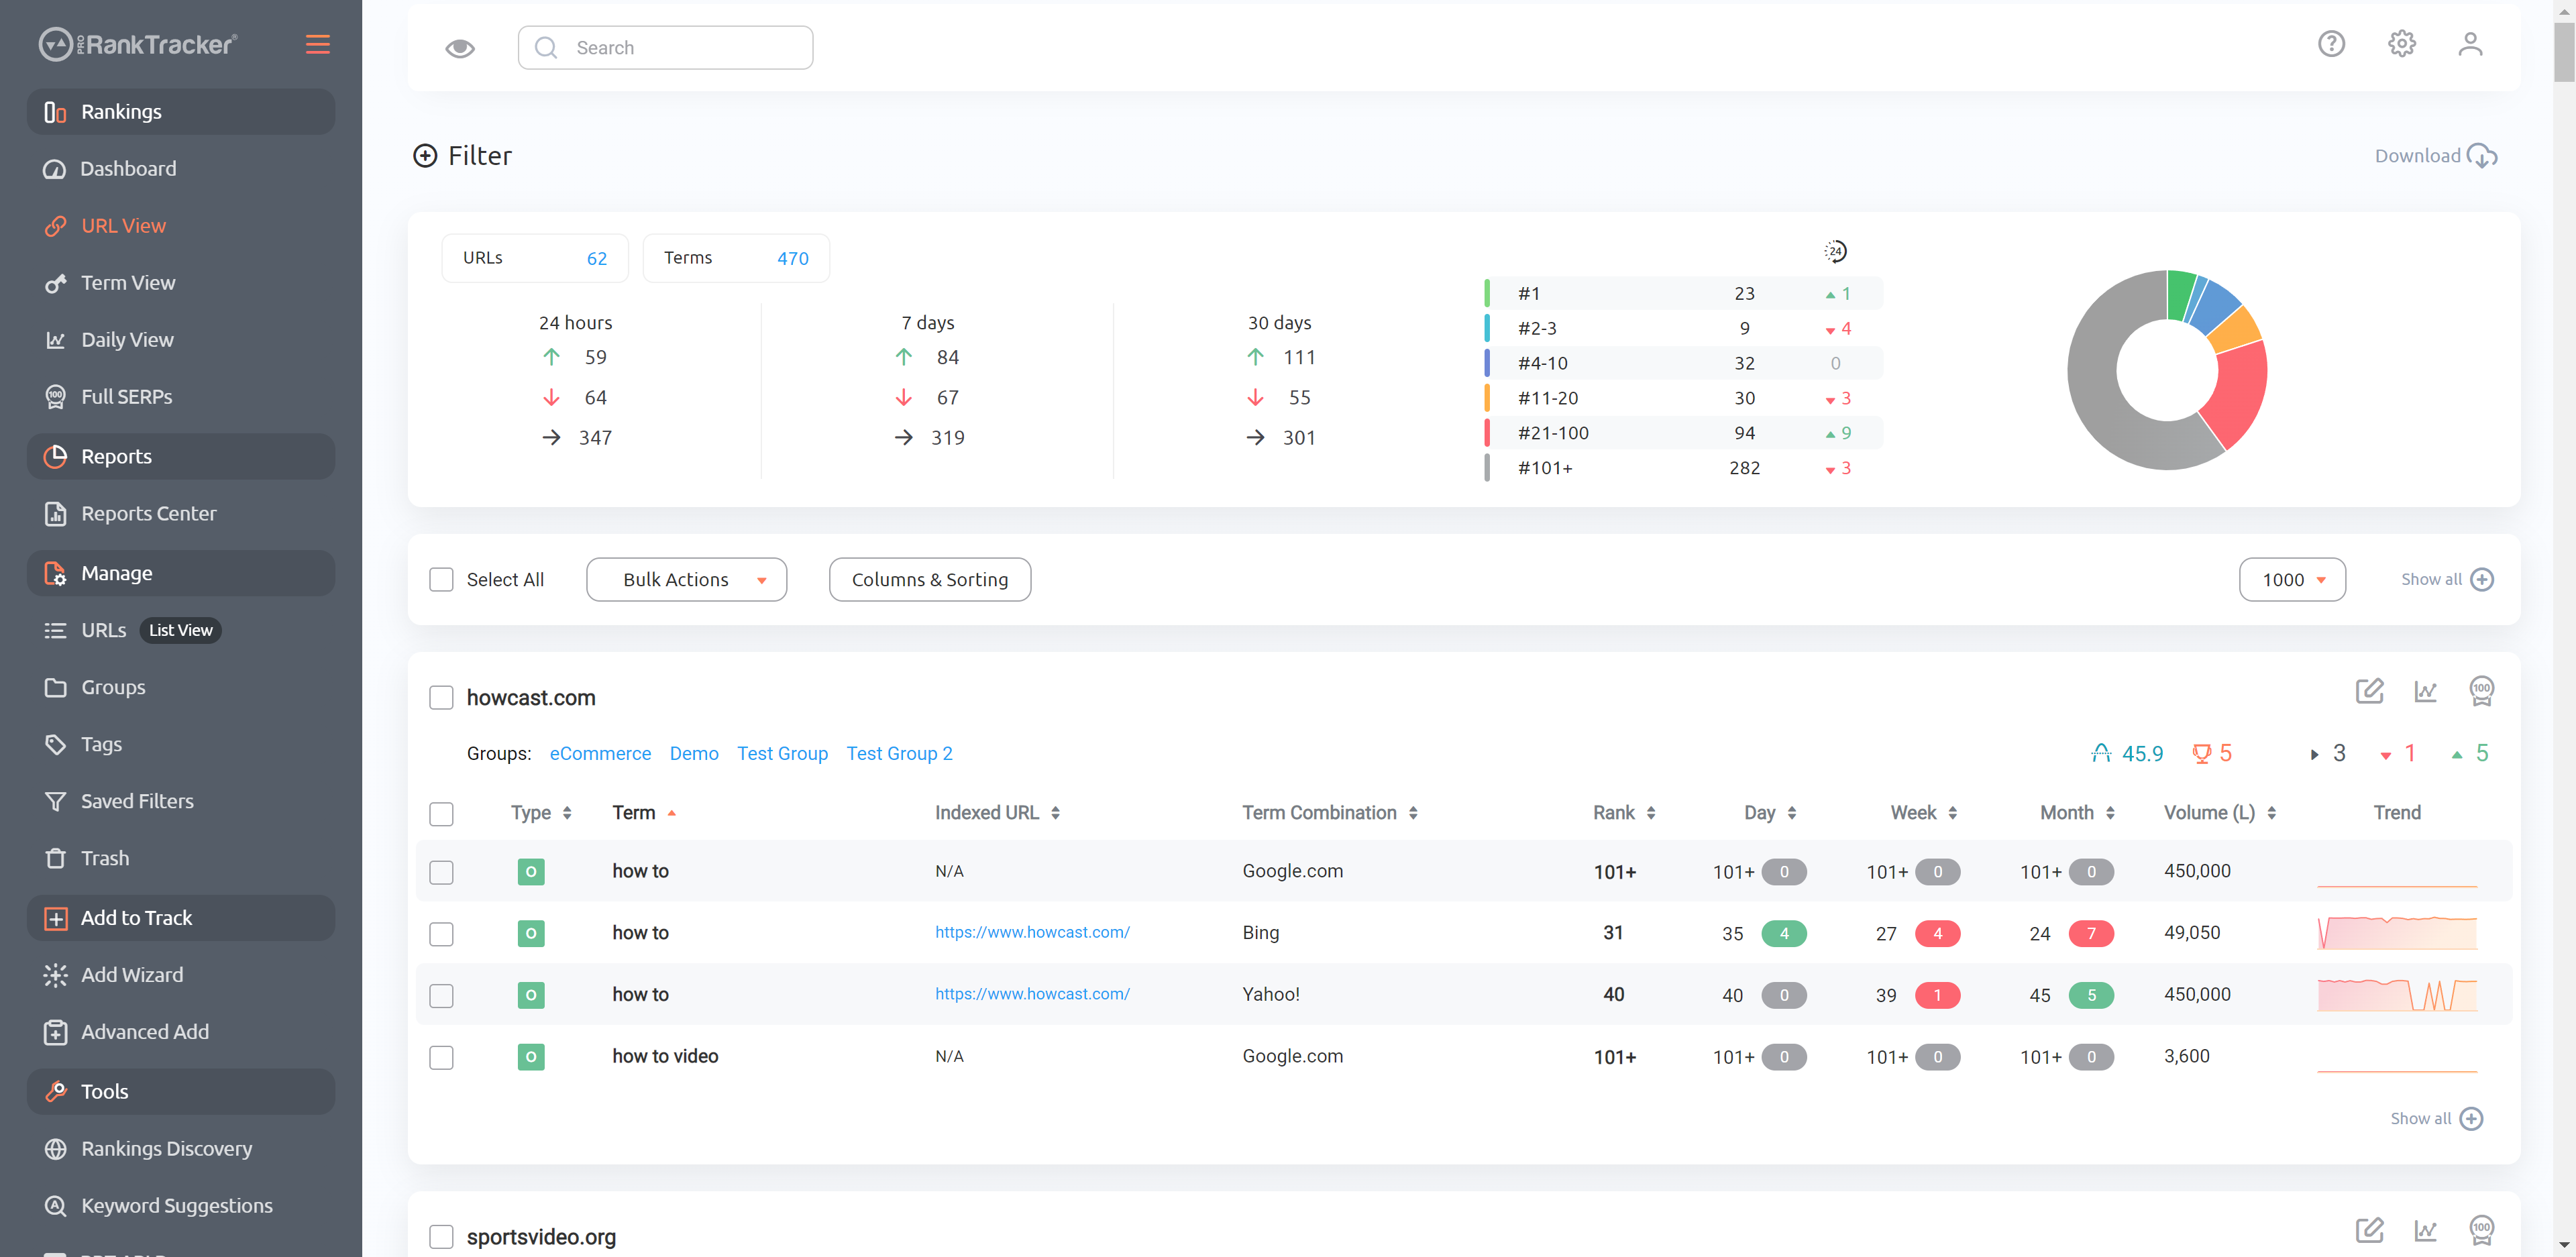2576x1257 pixels.
Task: Click the RankTracker logo
Action: coord(138,44)
